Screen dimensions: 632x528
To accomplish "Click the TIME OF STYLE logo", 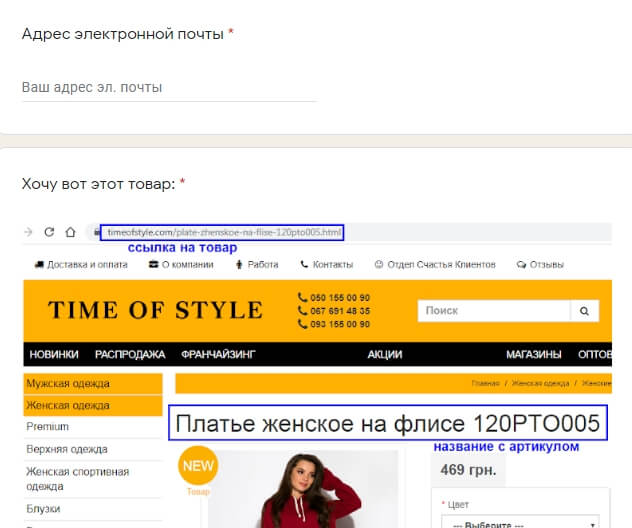I will [x=155, y=310].
